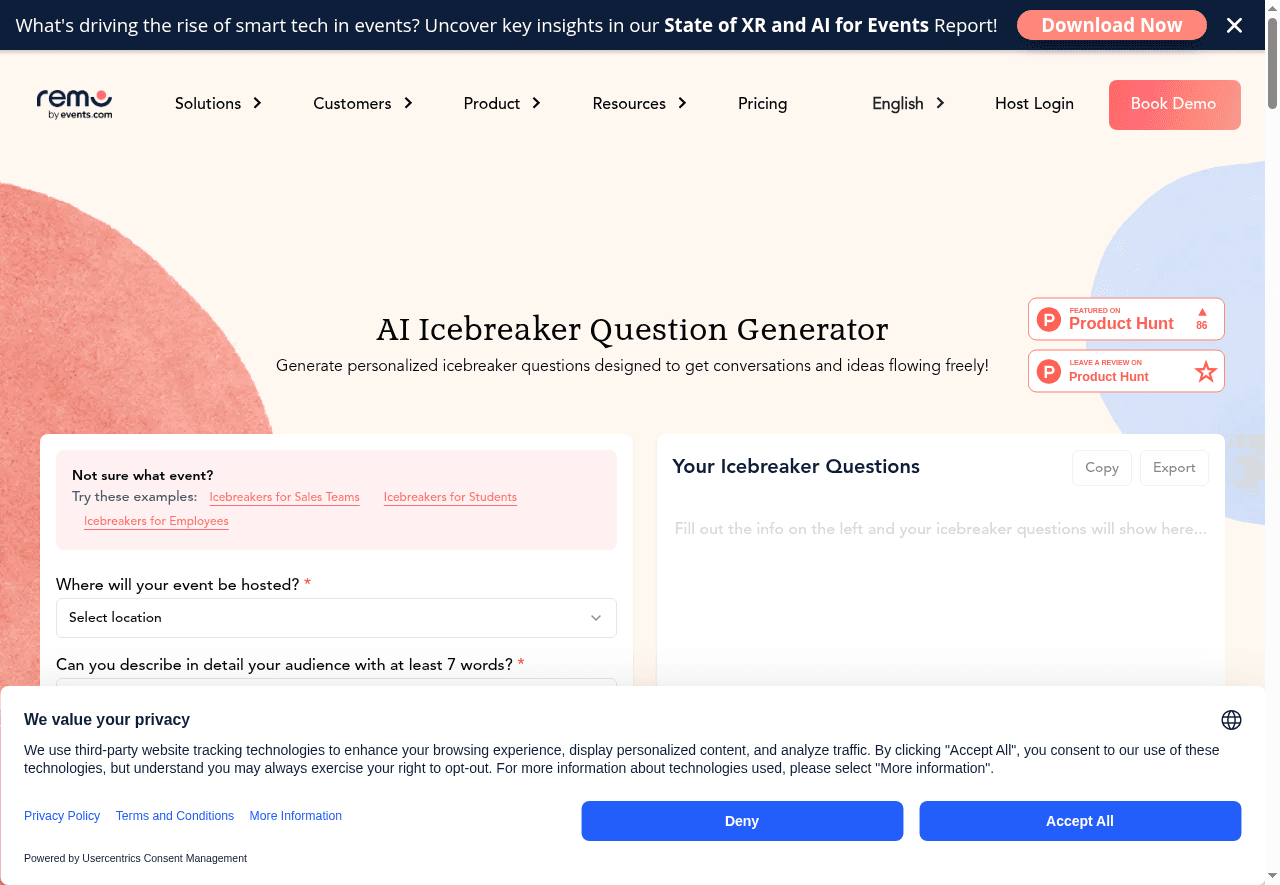Click the upvote triangle on the Product Hunt badge
The image size is (1280, 885).
(1200, 312)
